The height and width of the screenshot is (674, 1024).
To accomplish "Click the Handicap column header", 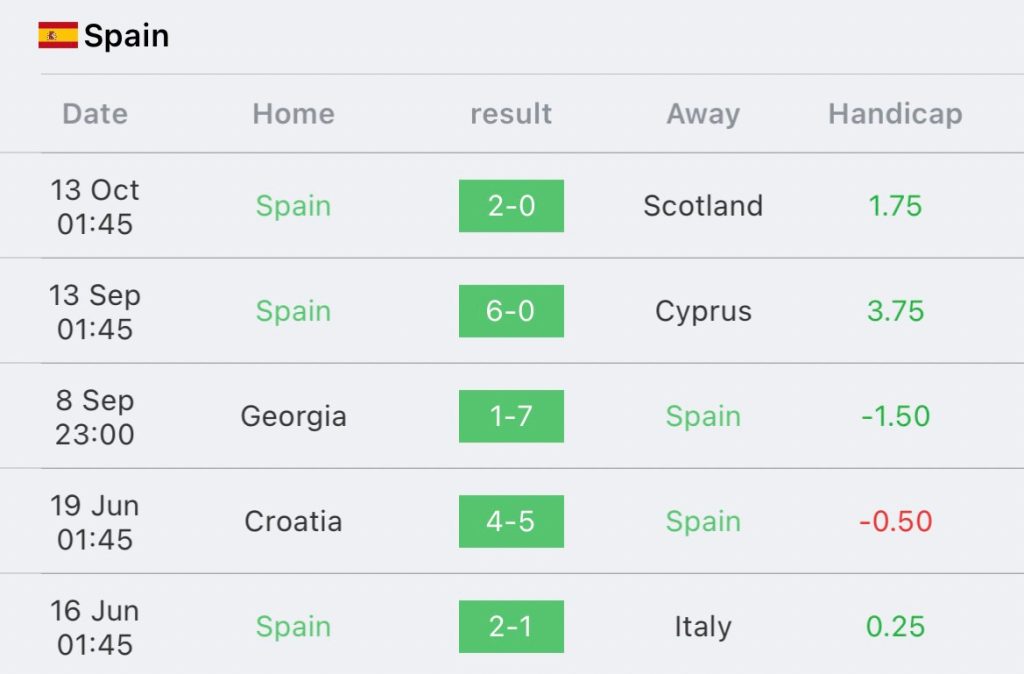I will (895, 115).
